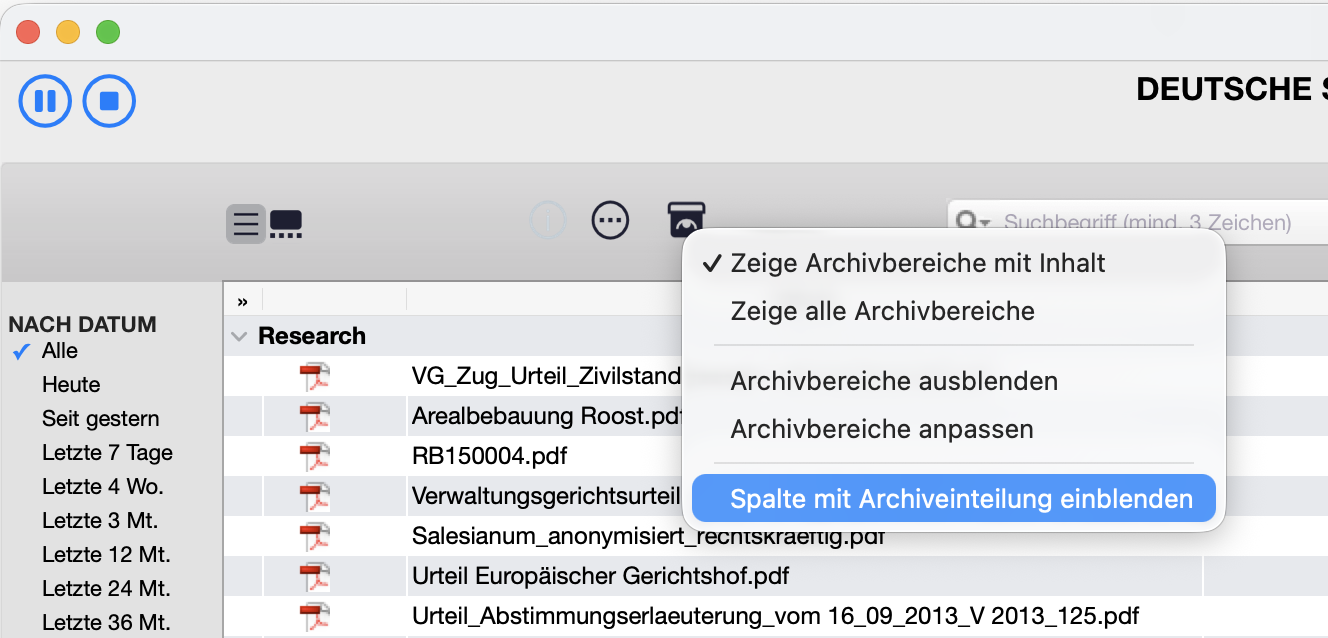This screenshot has width=1328, height=638.
Task: Click the Research group title
Action: 312,336
